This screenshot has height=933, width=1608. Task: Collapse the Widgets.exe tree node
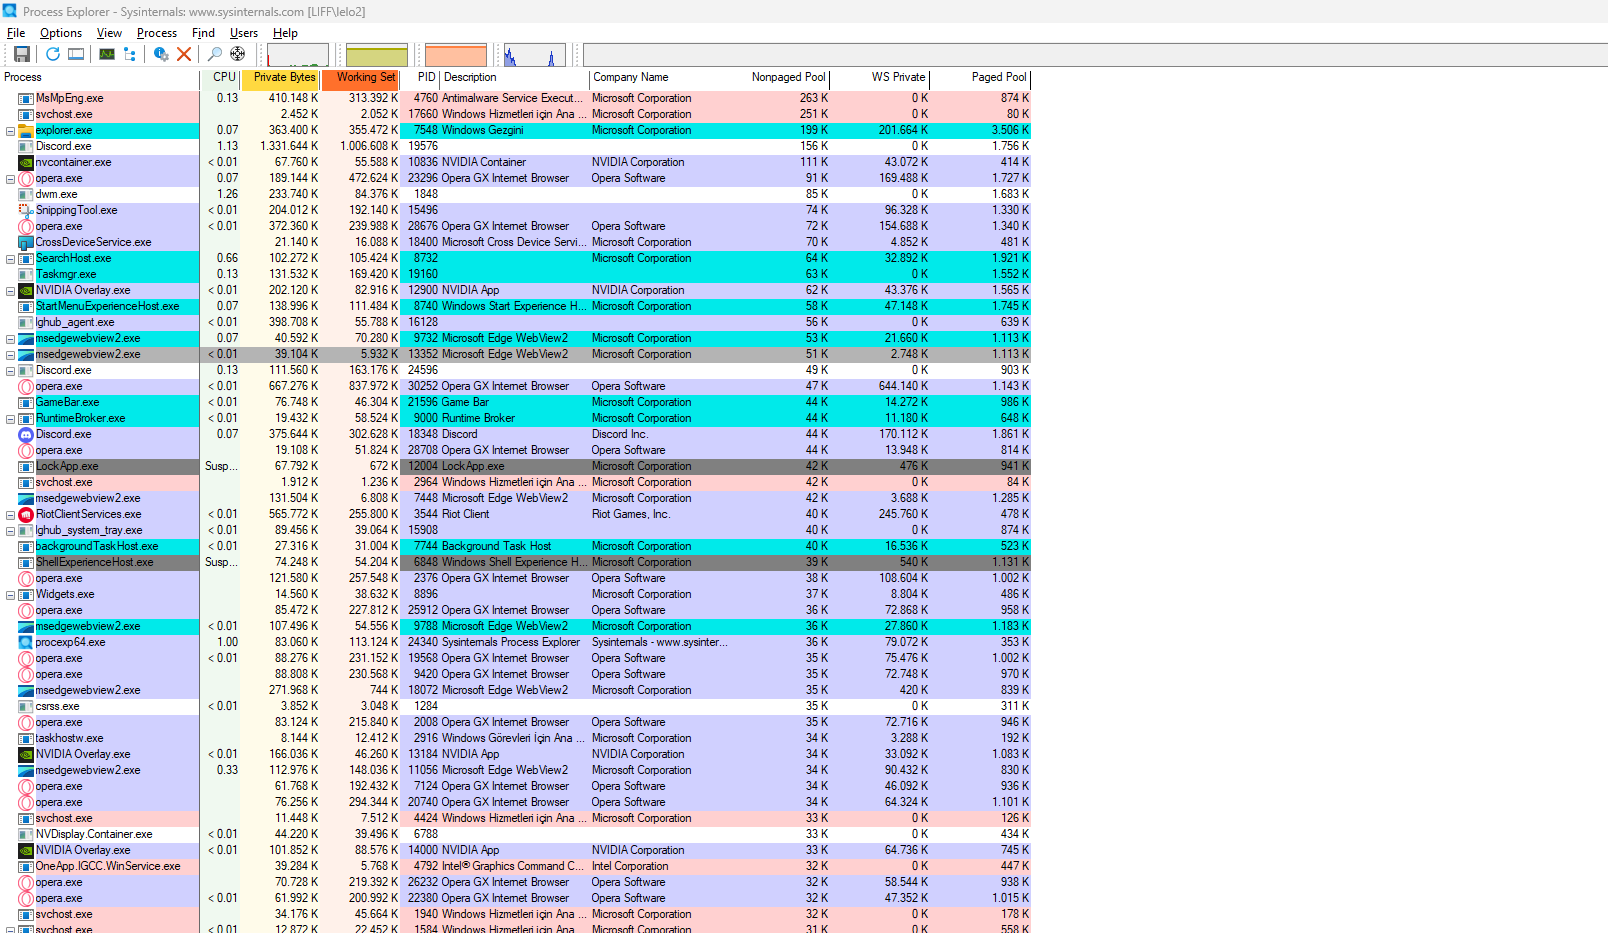click(11, 595)
